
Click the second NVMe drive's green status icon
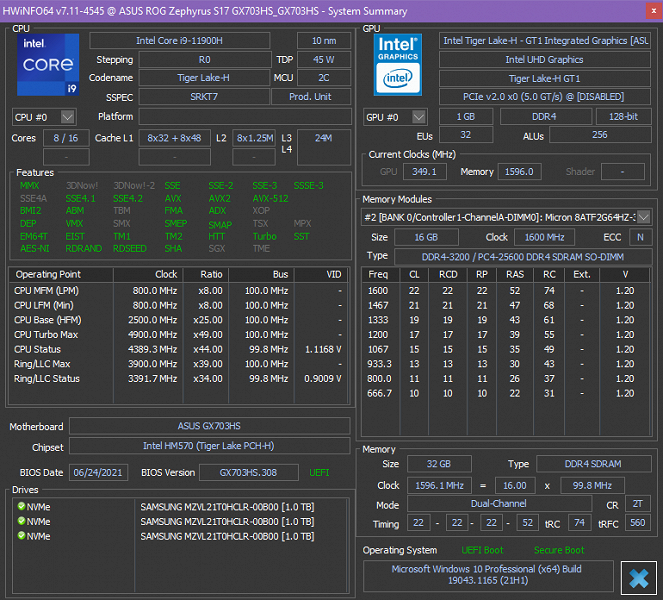point(21,522)
